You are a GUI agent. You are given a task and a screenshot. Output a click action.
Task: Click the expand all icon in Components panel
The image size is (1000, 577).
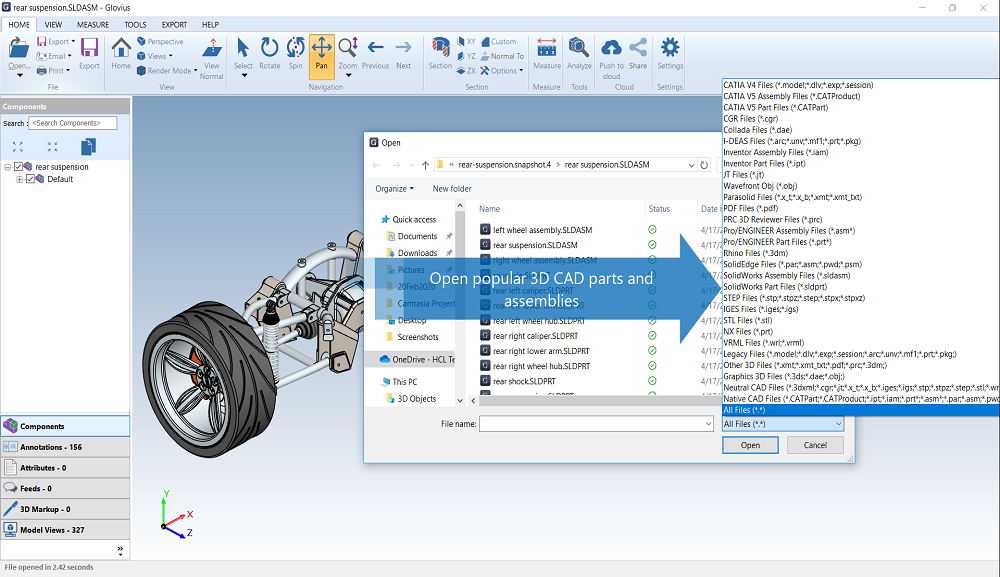[x=18, y=147]
